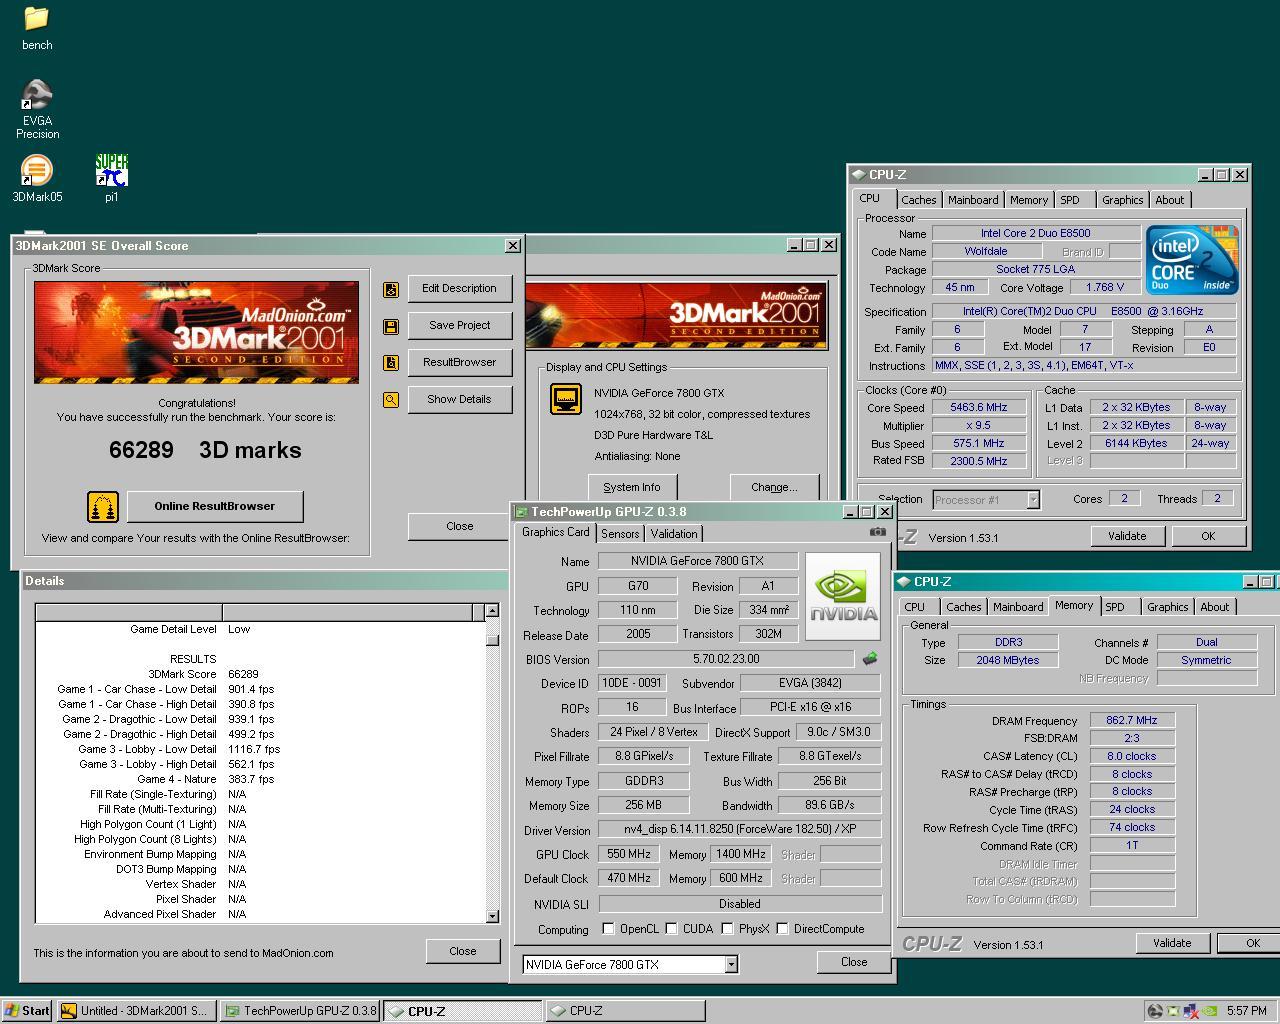The image size is (1280, 1024).
Task: Click the Edit Description note icon
Action: coord(391,289)
